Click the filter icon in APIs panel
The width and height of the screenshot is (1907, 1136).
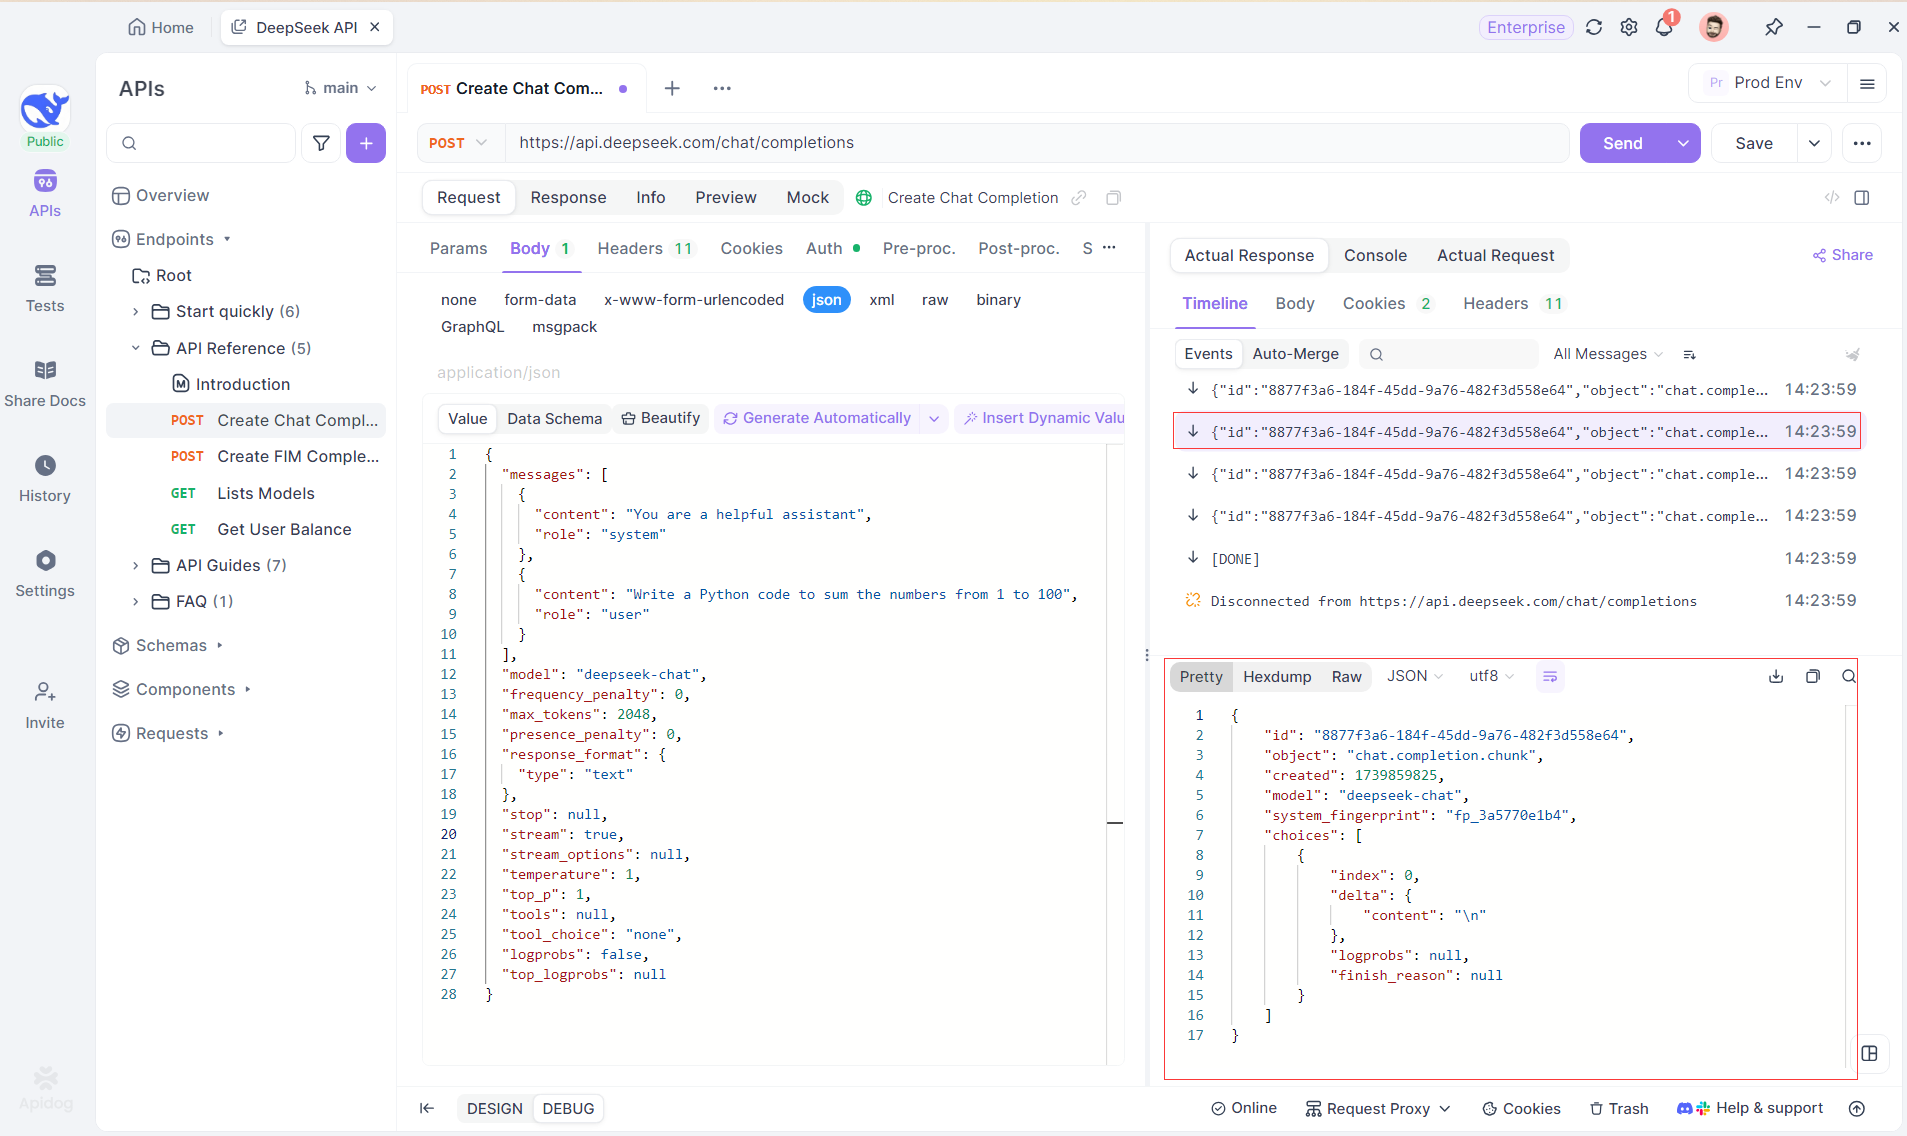pos(321,143)
